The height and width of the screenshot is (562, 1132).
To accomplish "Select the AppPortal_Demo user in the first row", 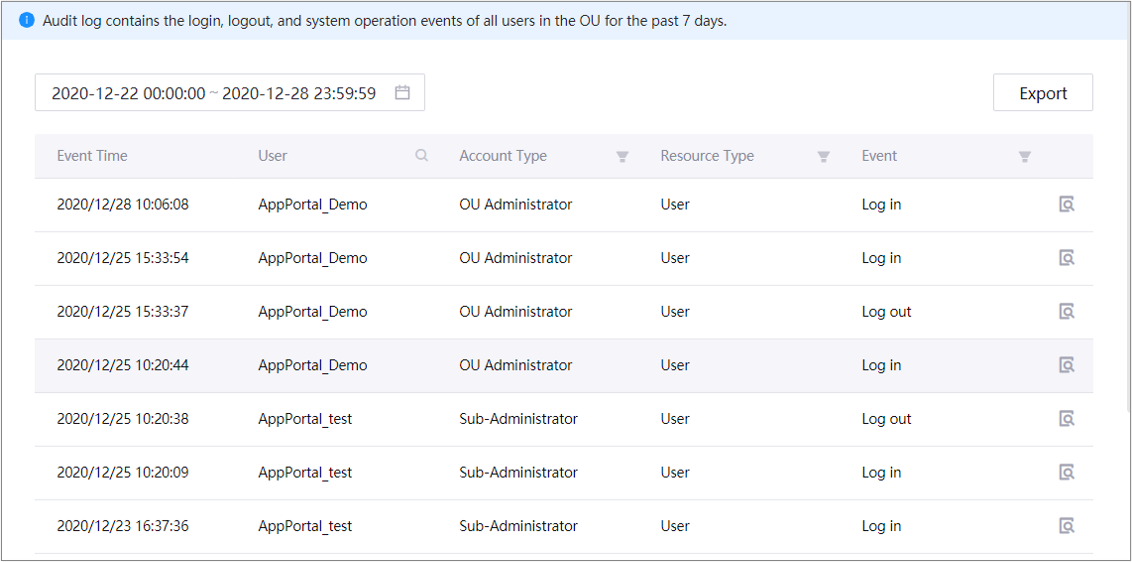I will pos(312,205).
